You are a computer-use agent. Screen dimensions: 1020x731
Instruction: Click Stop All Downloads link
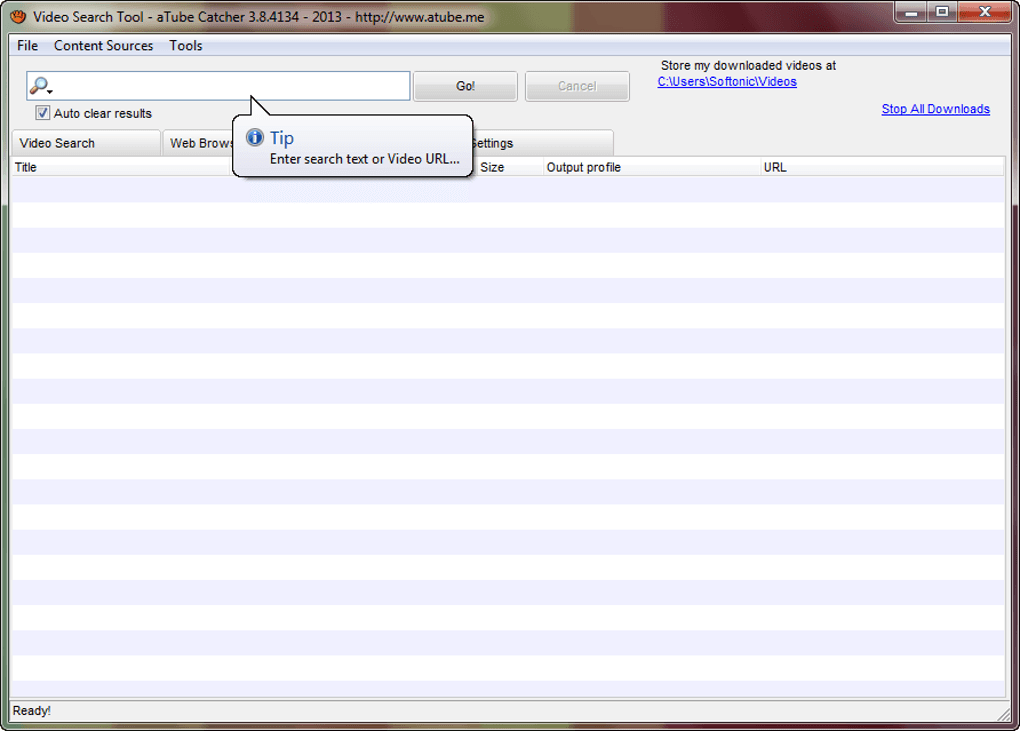coord(935,109)
